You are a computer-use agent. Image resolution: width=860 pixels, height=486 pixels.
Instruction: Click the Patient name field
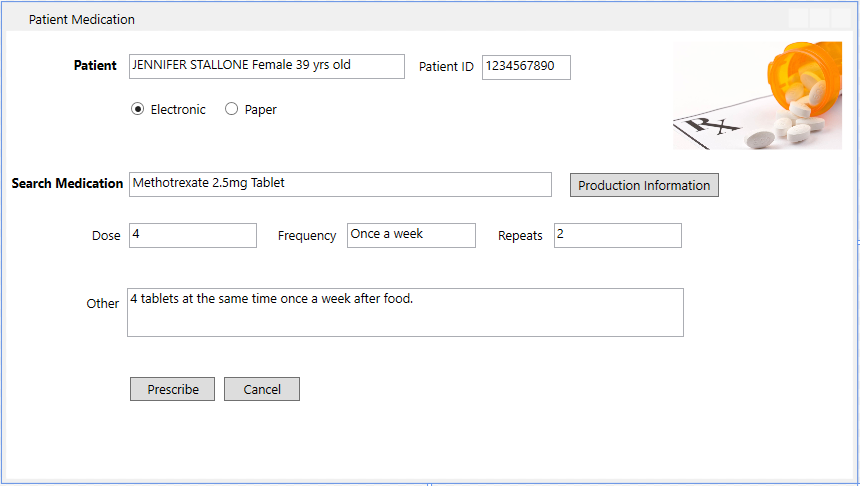[266, 67]
